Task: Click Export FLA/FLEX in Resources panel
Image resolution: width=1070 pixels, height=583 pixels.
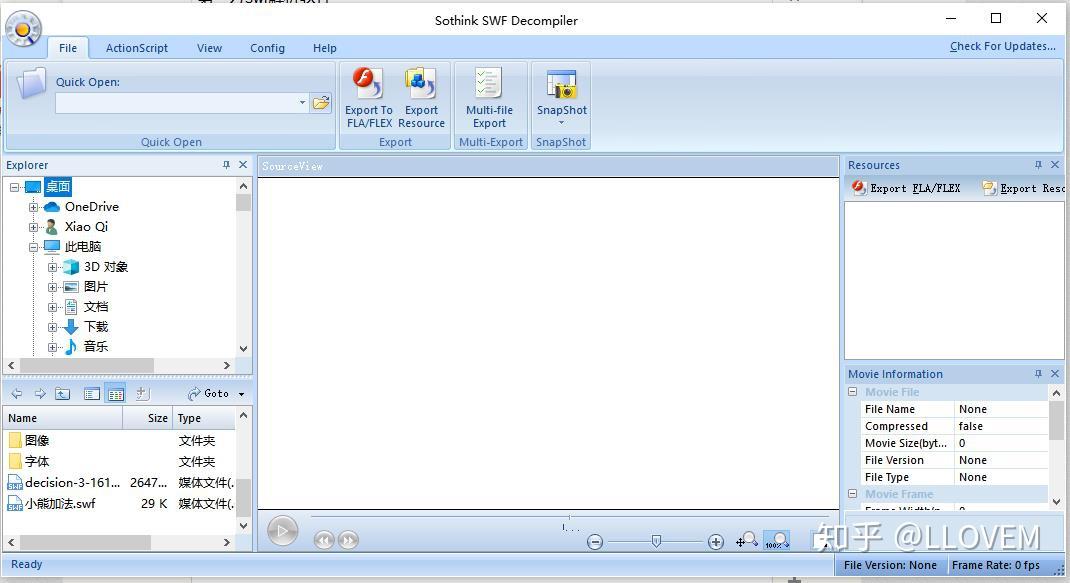Action: (906, 188)
